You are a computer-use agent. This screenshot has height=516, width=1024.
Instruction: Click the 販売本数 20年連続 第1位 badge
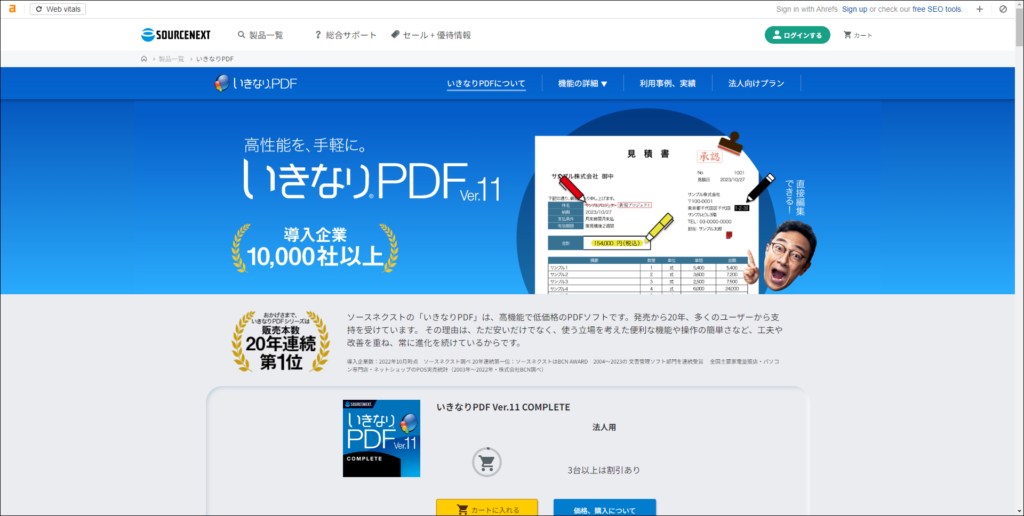(281, 342)
